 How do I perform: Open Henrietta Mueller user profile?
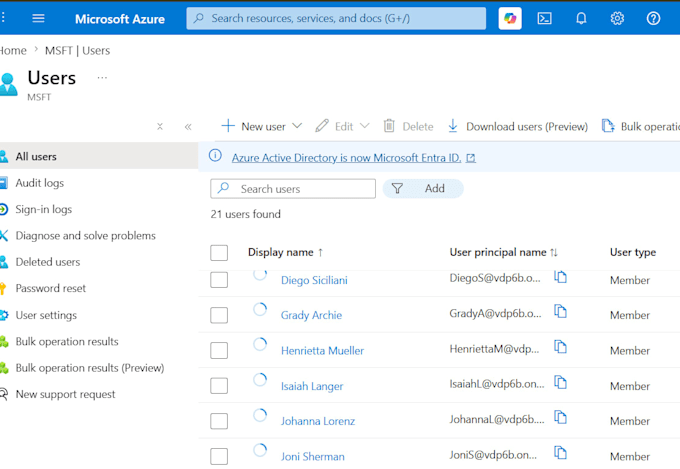click(322, 351)
